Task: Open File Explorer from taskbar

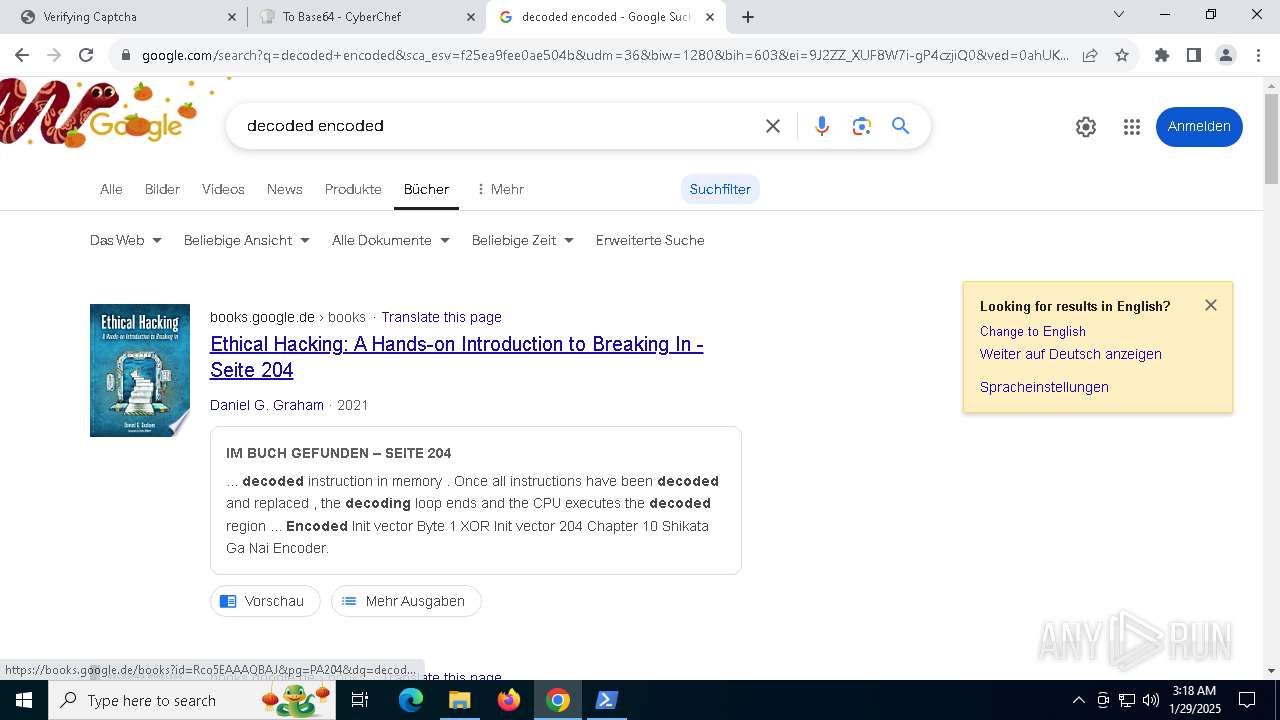Action: coord(459,700)
